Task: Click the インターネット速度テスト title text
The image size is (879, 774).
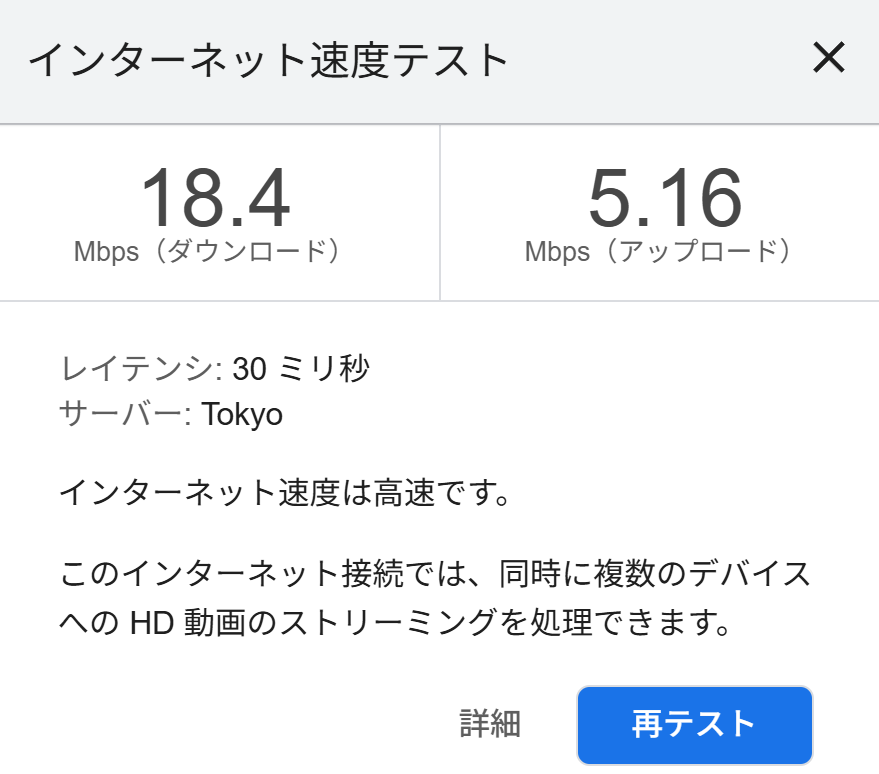Action: pos(269,60)
